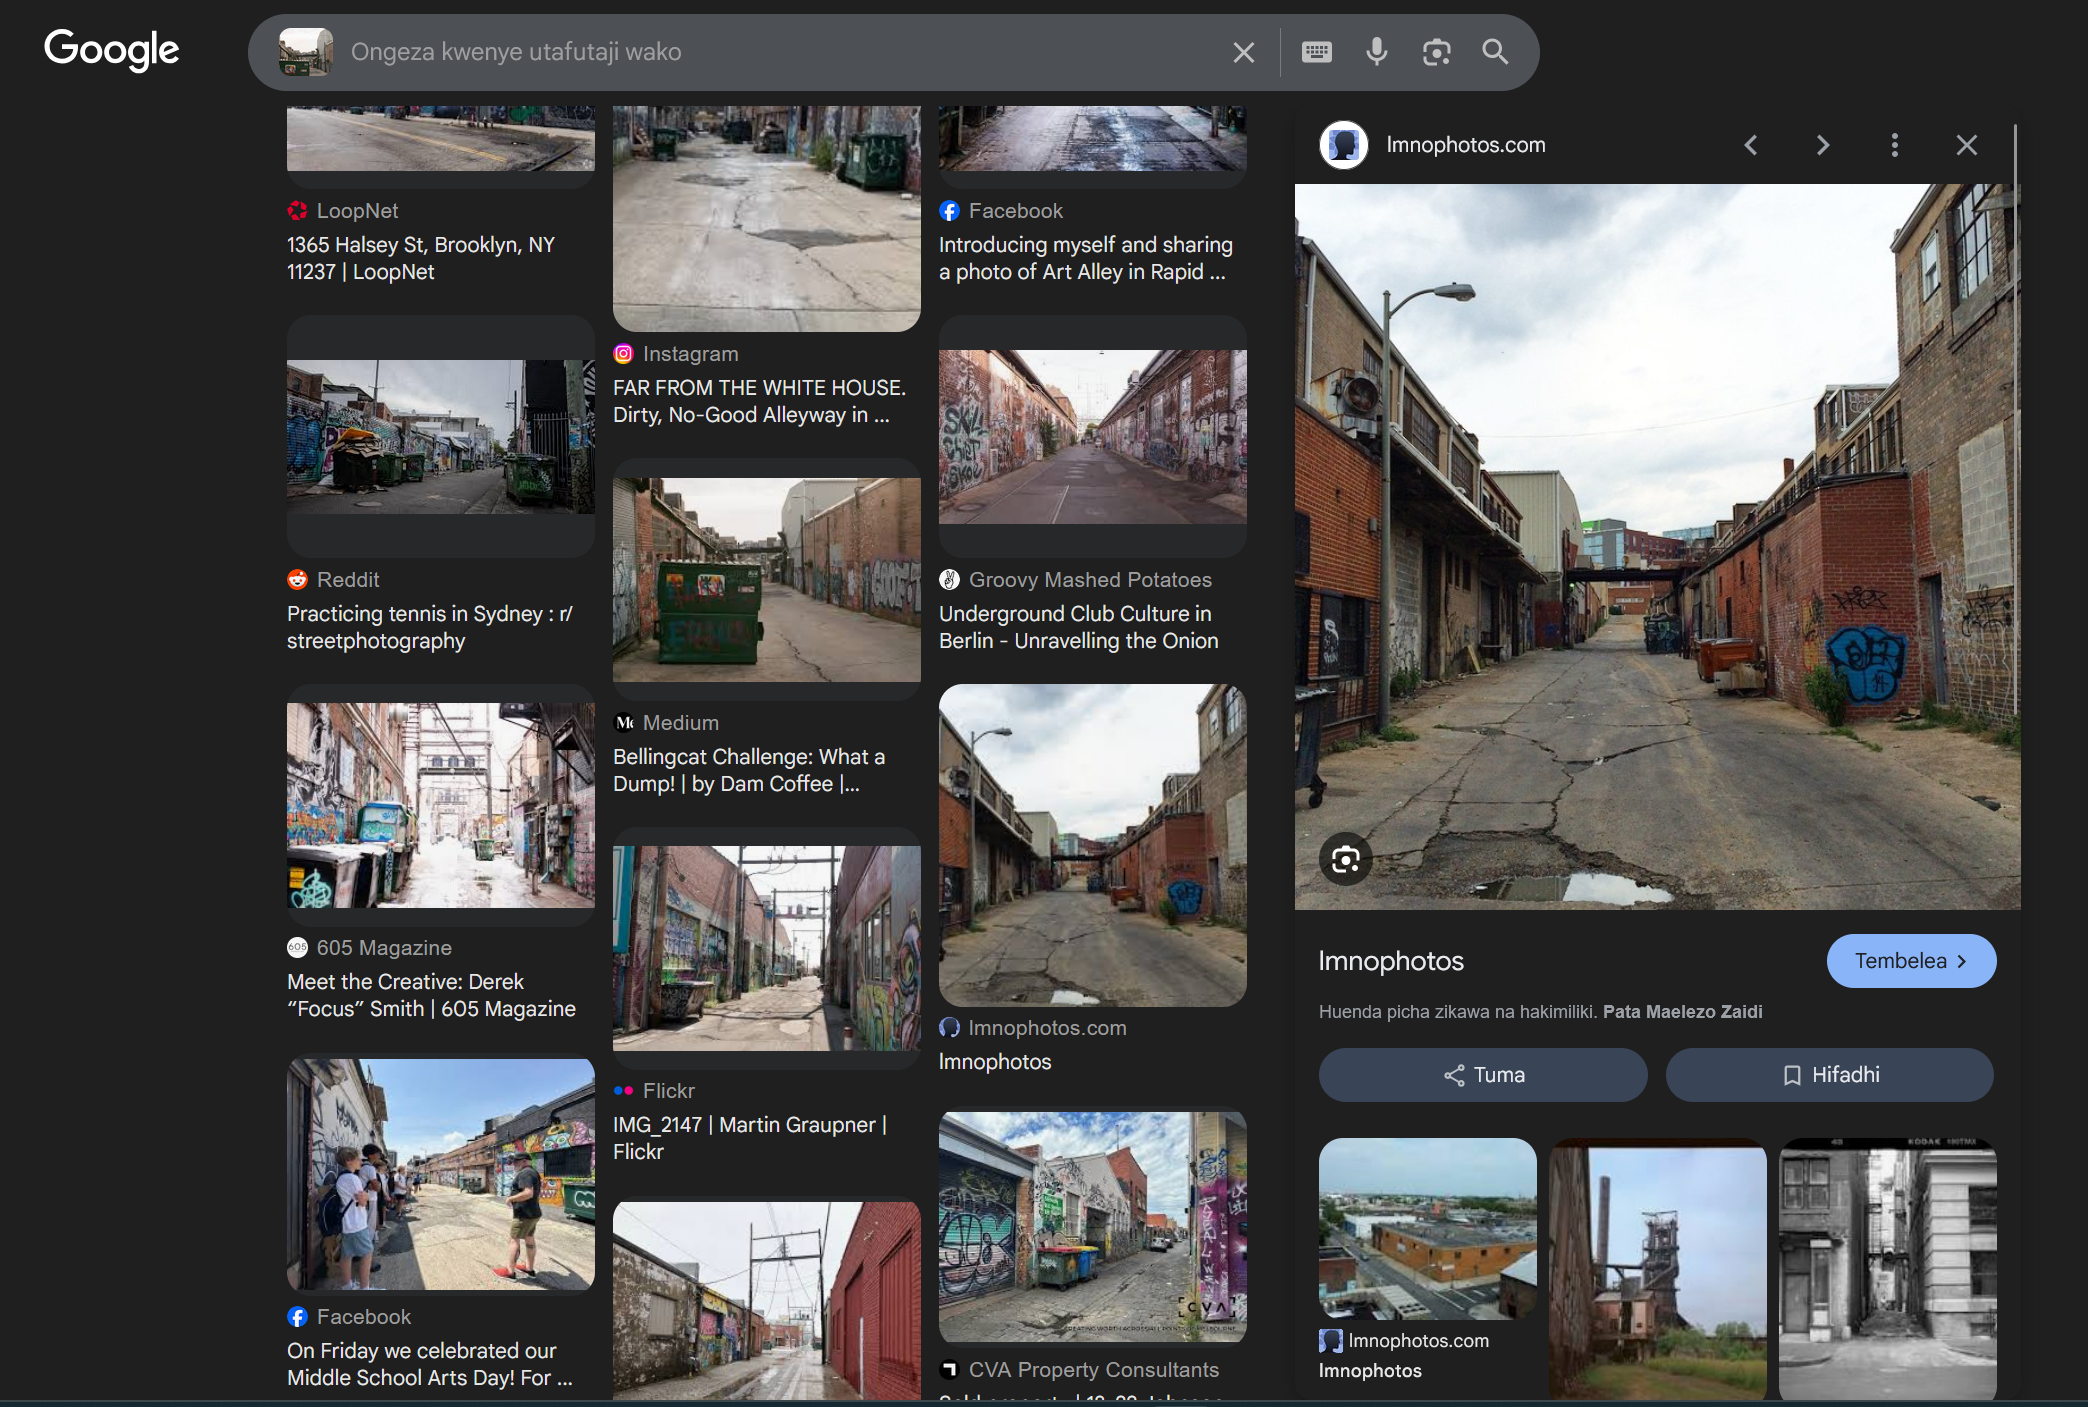This screenshot has height=1407, width=2088.
Task: Open the on-screen keyboard icon
Action: tap(1316, 52)
